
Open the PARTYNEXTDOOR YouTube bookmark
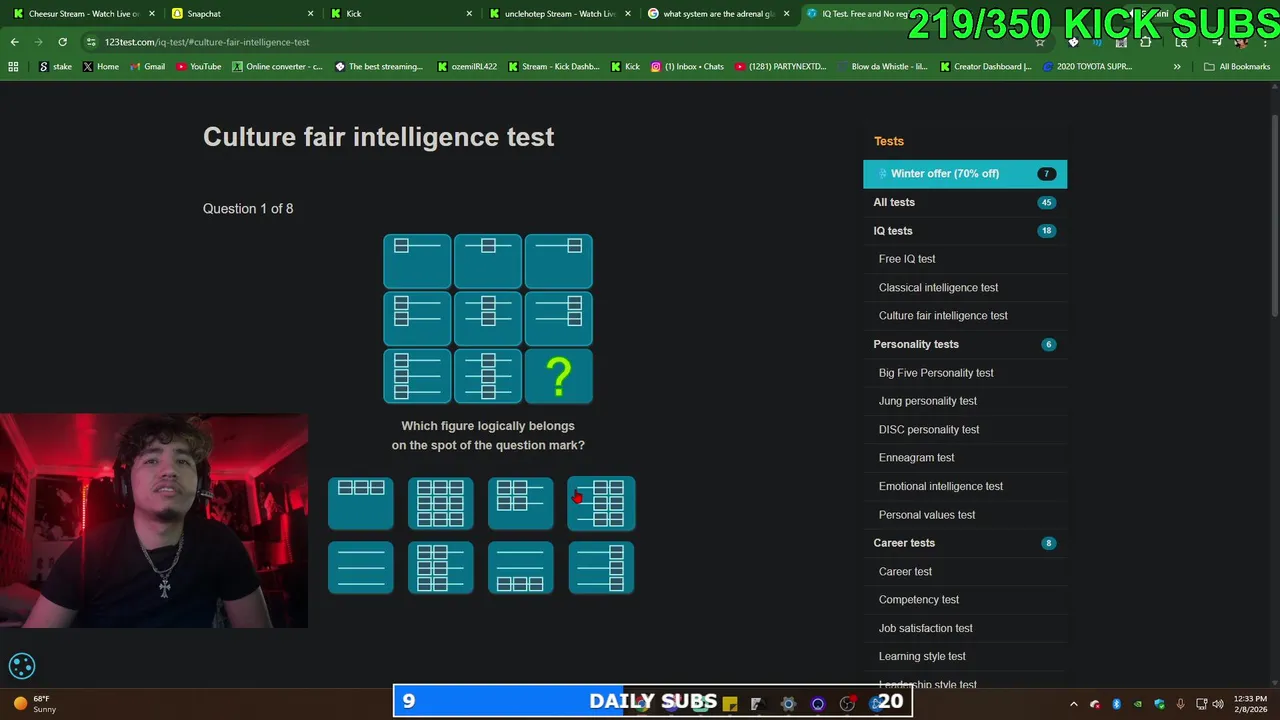(x=780, y=67)
